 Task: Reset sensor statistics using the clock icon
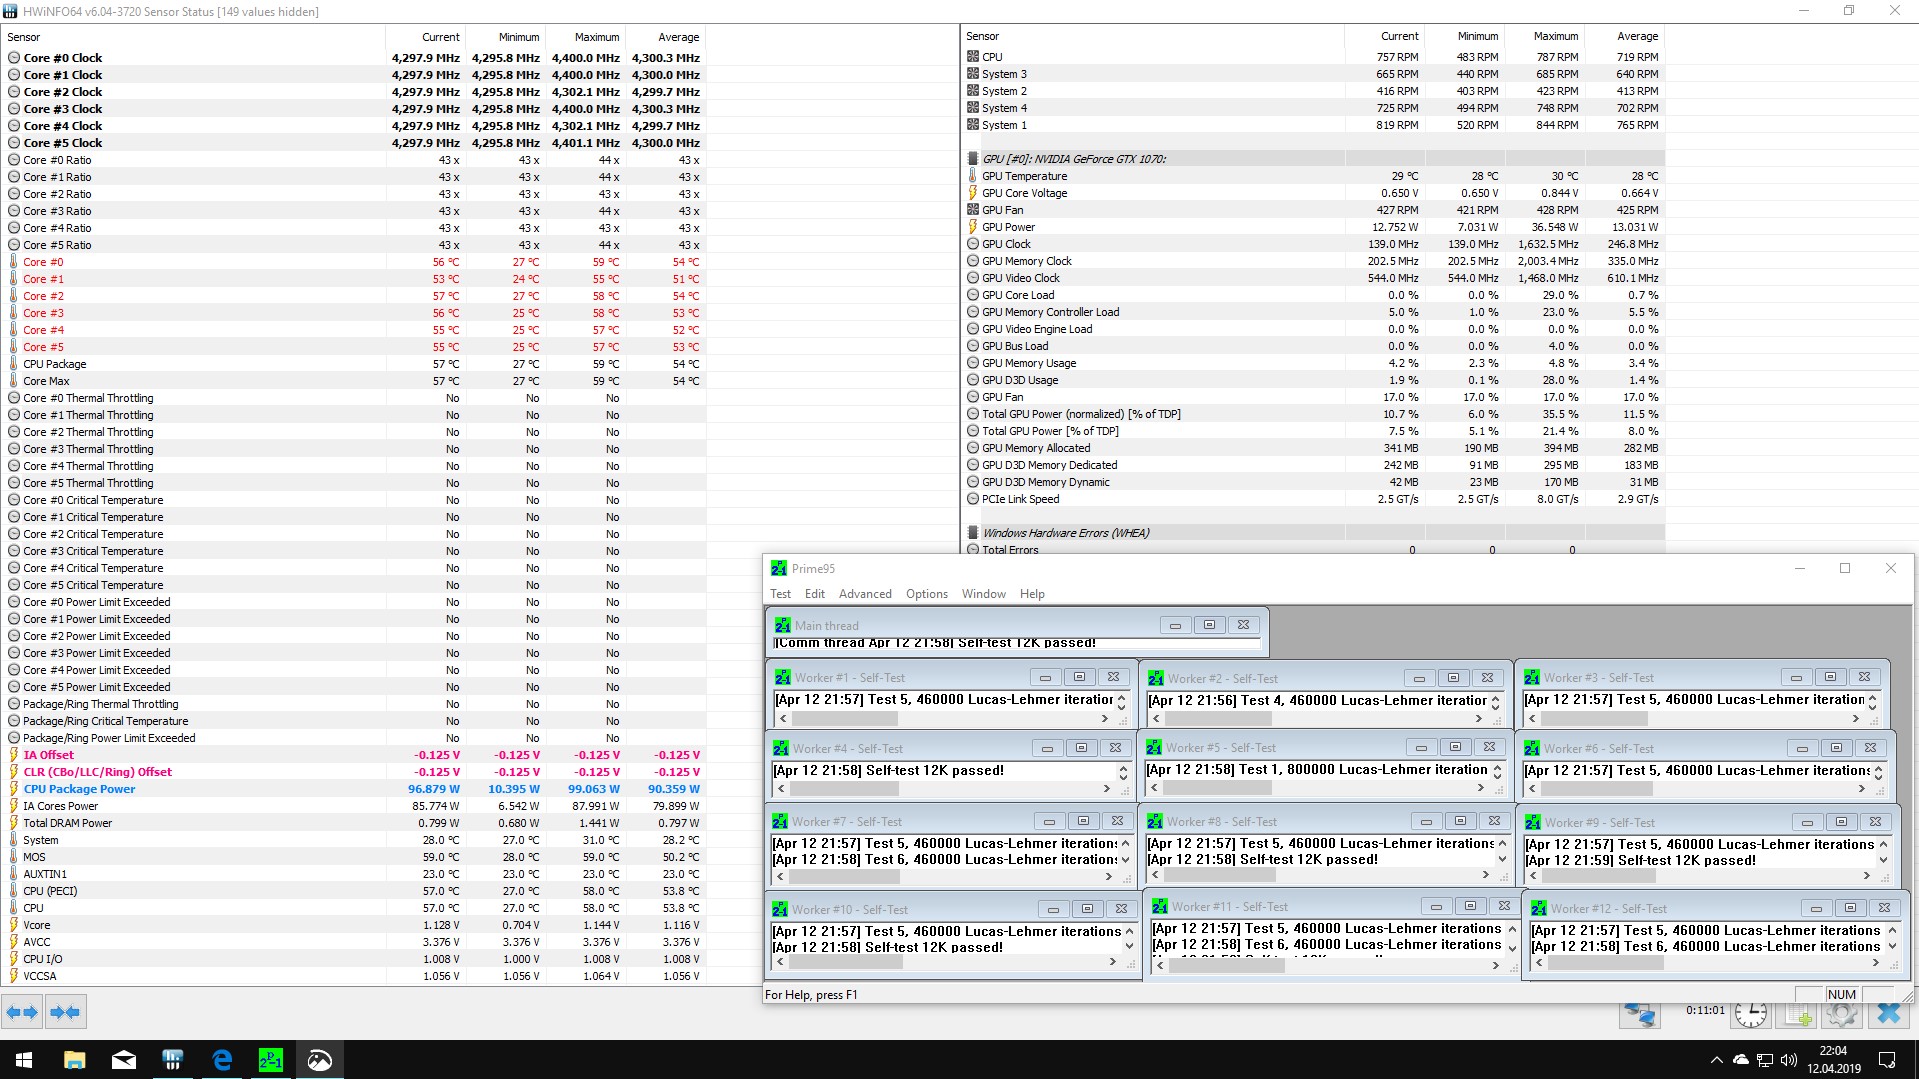click(x=1750, y=1014)
